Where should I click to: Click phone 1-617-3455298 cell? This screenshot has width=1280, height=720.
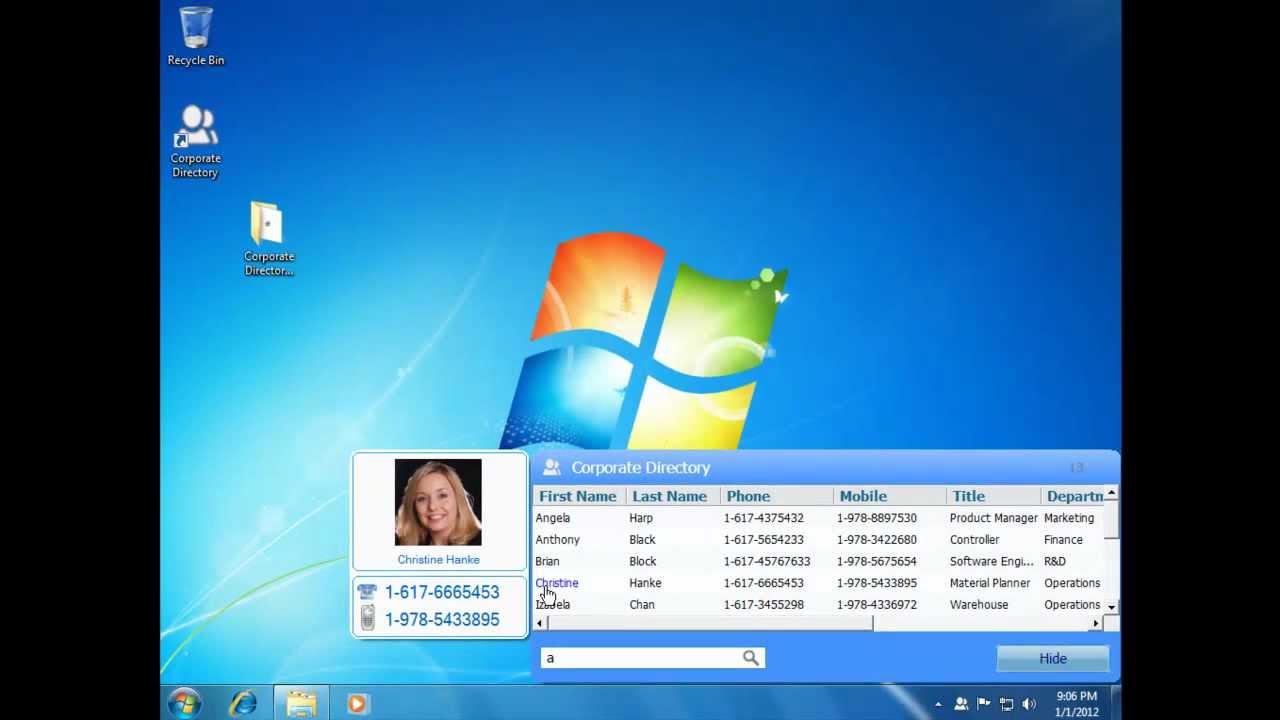[764, 605]
